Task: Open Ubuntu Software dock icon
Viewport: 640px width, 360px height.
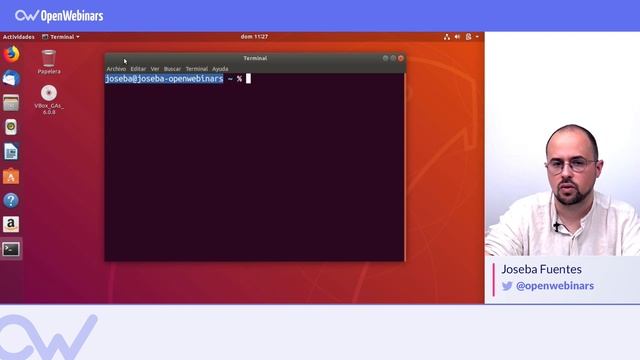Action: coord(11,176)
